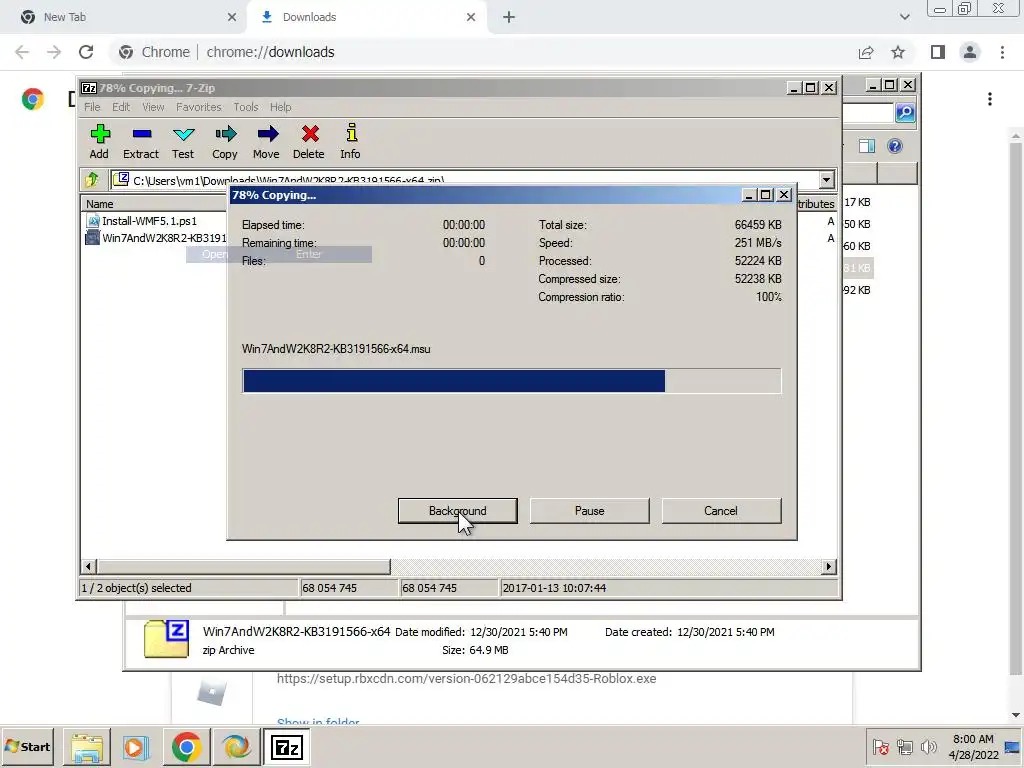Open the Windows Start menu
Screen dimensions: 1024x768
[x=28, y=746]
